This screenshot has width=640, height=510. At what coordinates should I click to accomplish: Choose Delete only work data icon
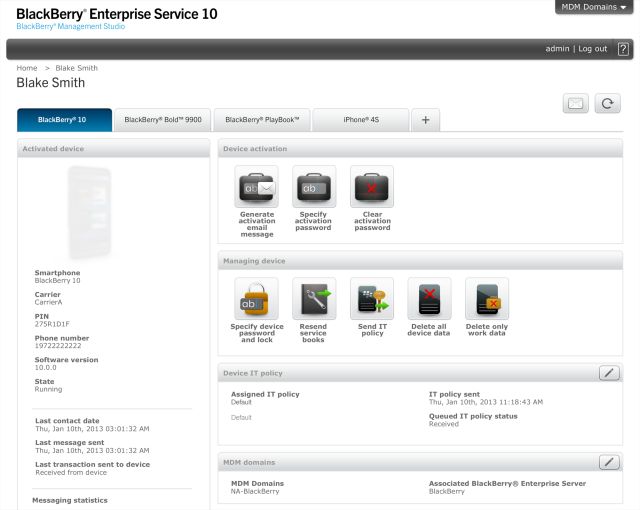pos(487,299)
